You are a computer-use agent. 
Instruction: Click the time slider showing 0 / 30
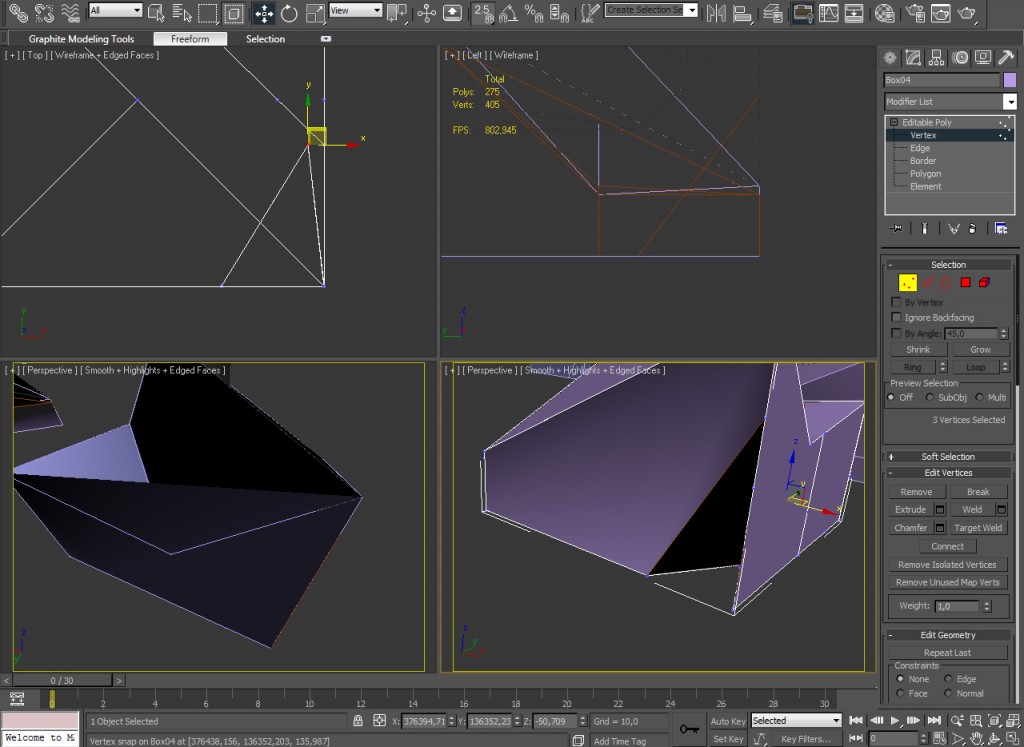coord(62,680)
